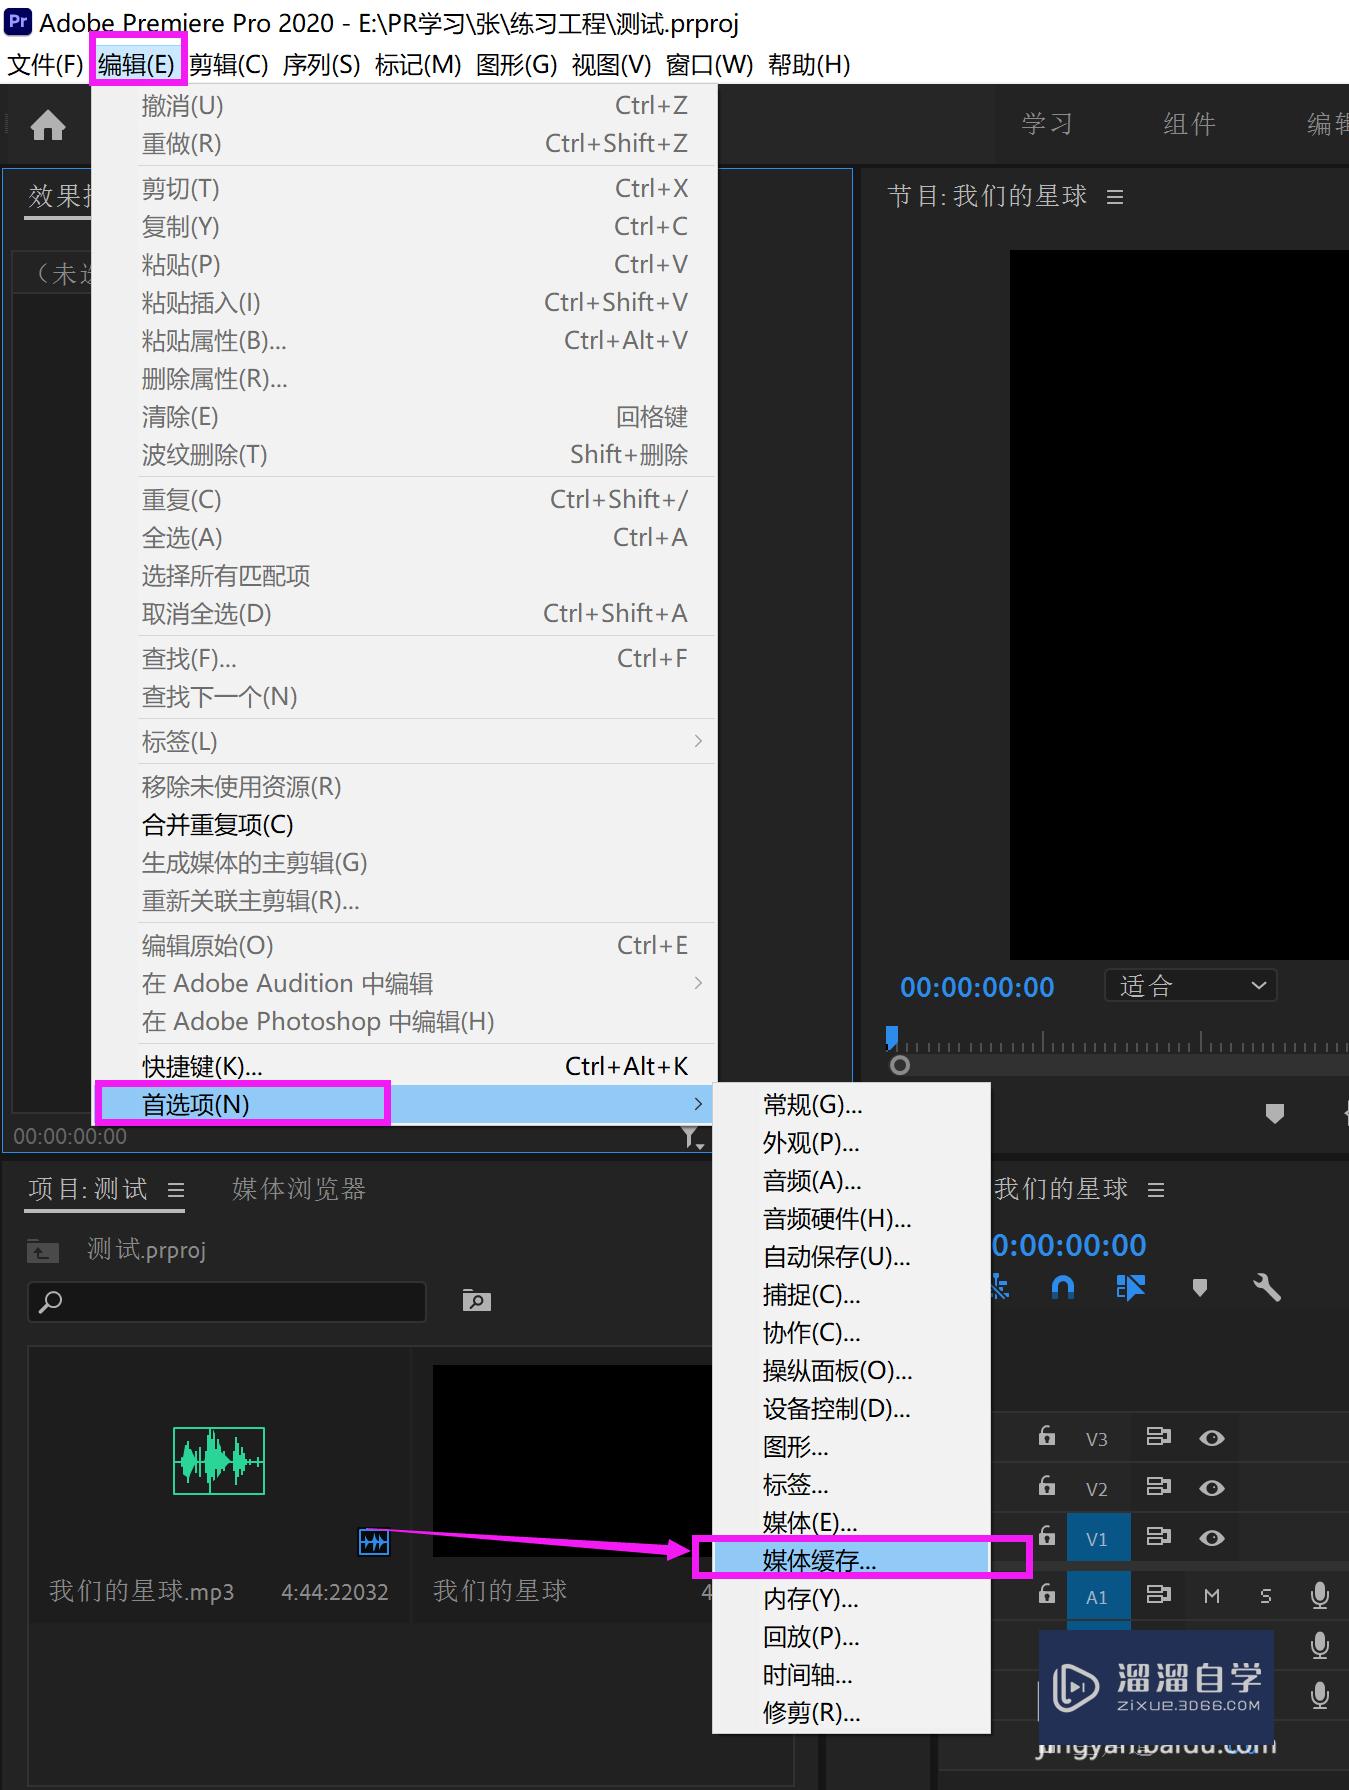The image size is (1349, 1790).
Task: Click the audio badge icon on 我们的星球.mp3
Action: (x=374, y=1542)
